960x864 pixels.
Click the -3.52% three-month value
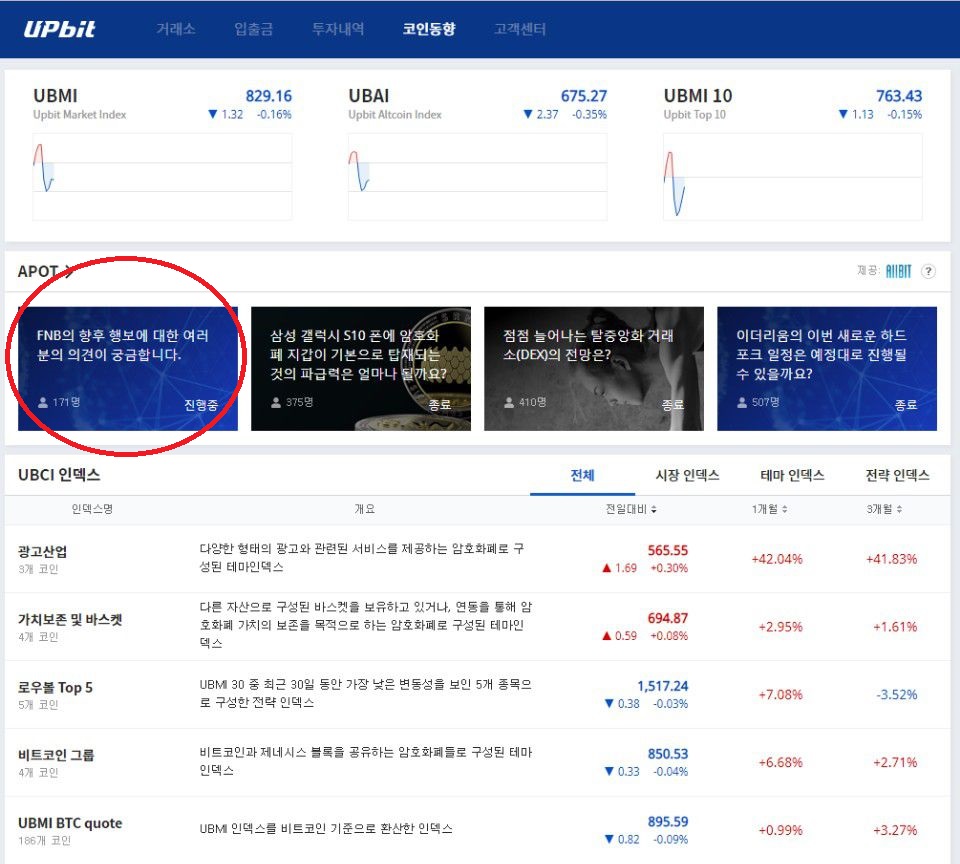[x=897, y=695]
